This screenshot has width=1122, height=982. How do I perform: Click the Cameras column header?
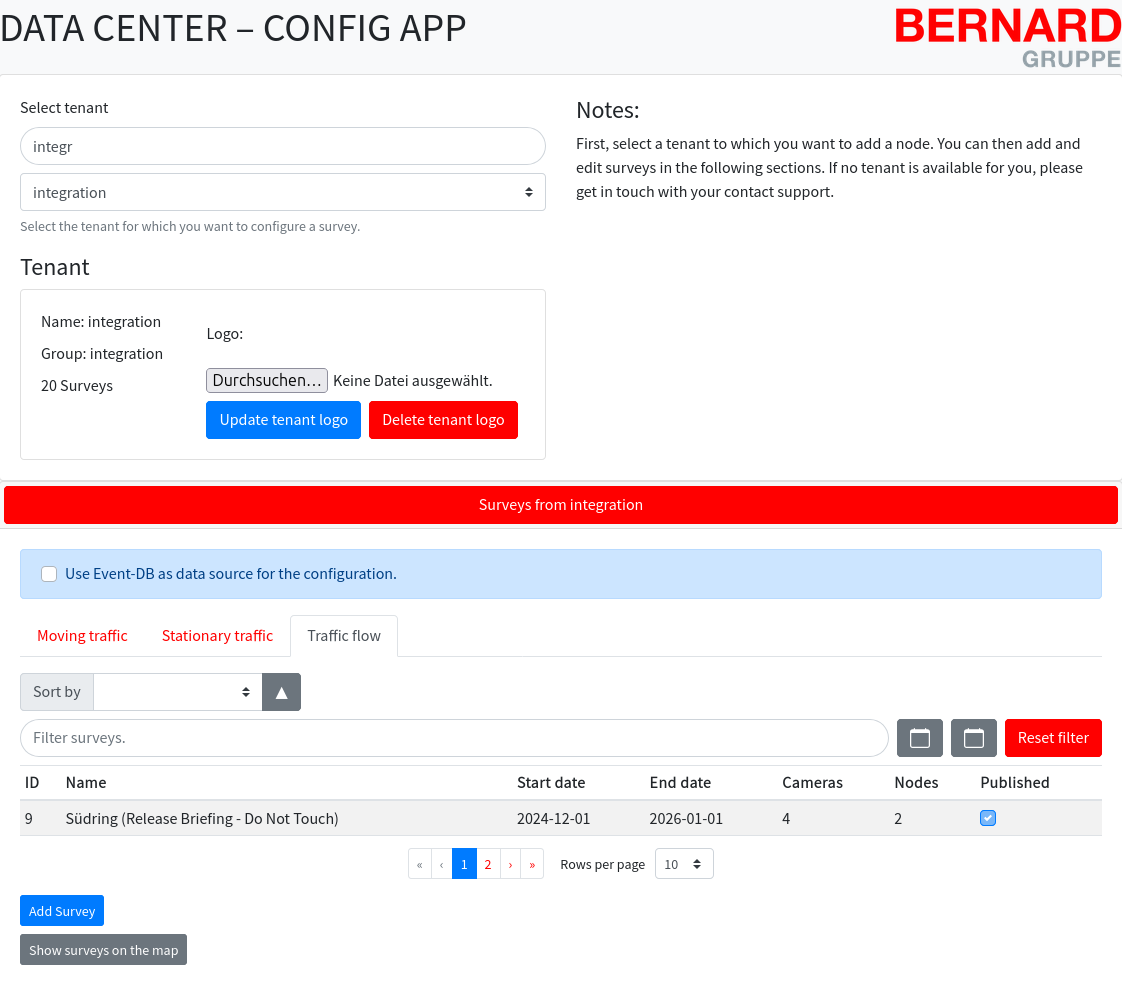click(812, 782)
